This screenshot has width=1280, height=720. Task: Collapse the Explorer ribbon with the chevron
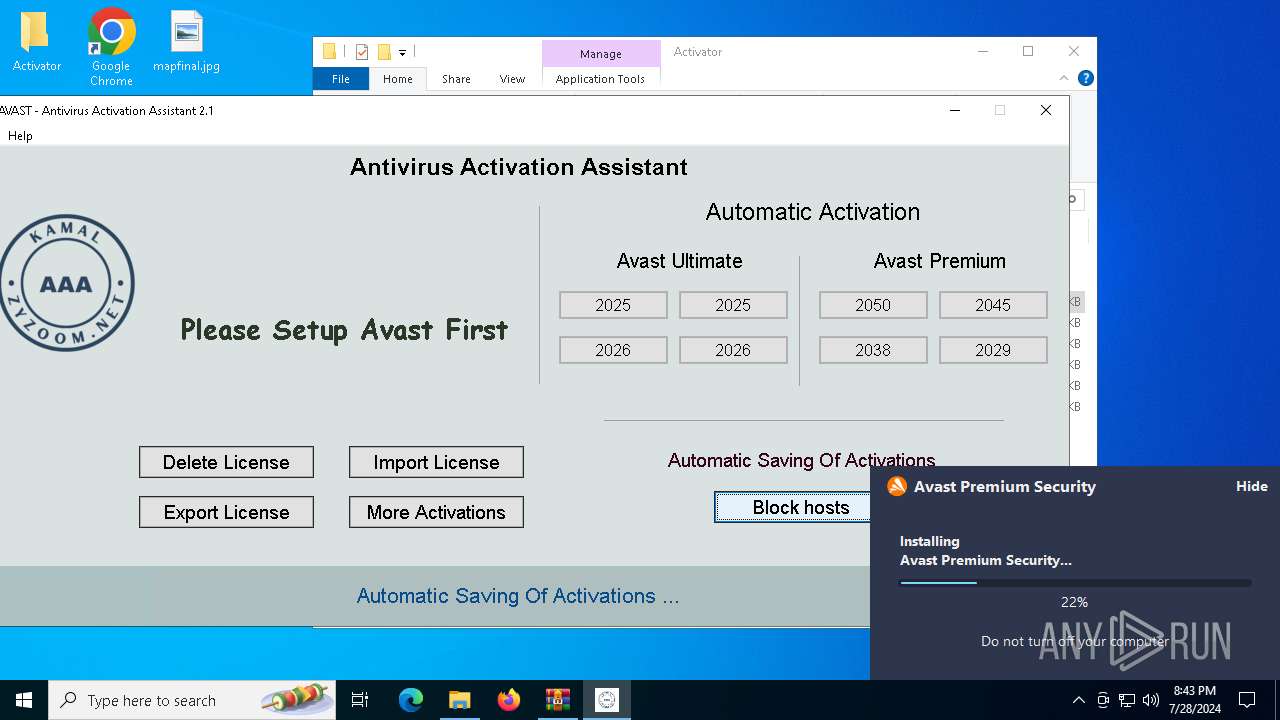1064,78
